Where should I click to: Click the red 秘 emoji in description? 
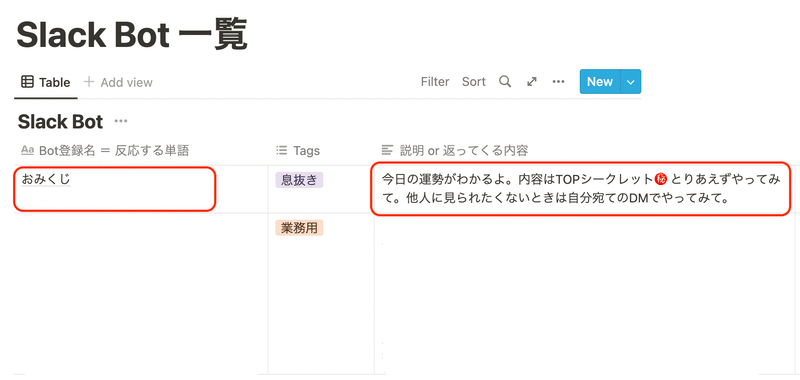click(662, 180)
